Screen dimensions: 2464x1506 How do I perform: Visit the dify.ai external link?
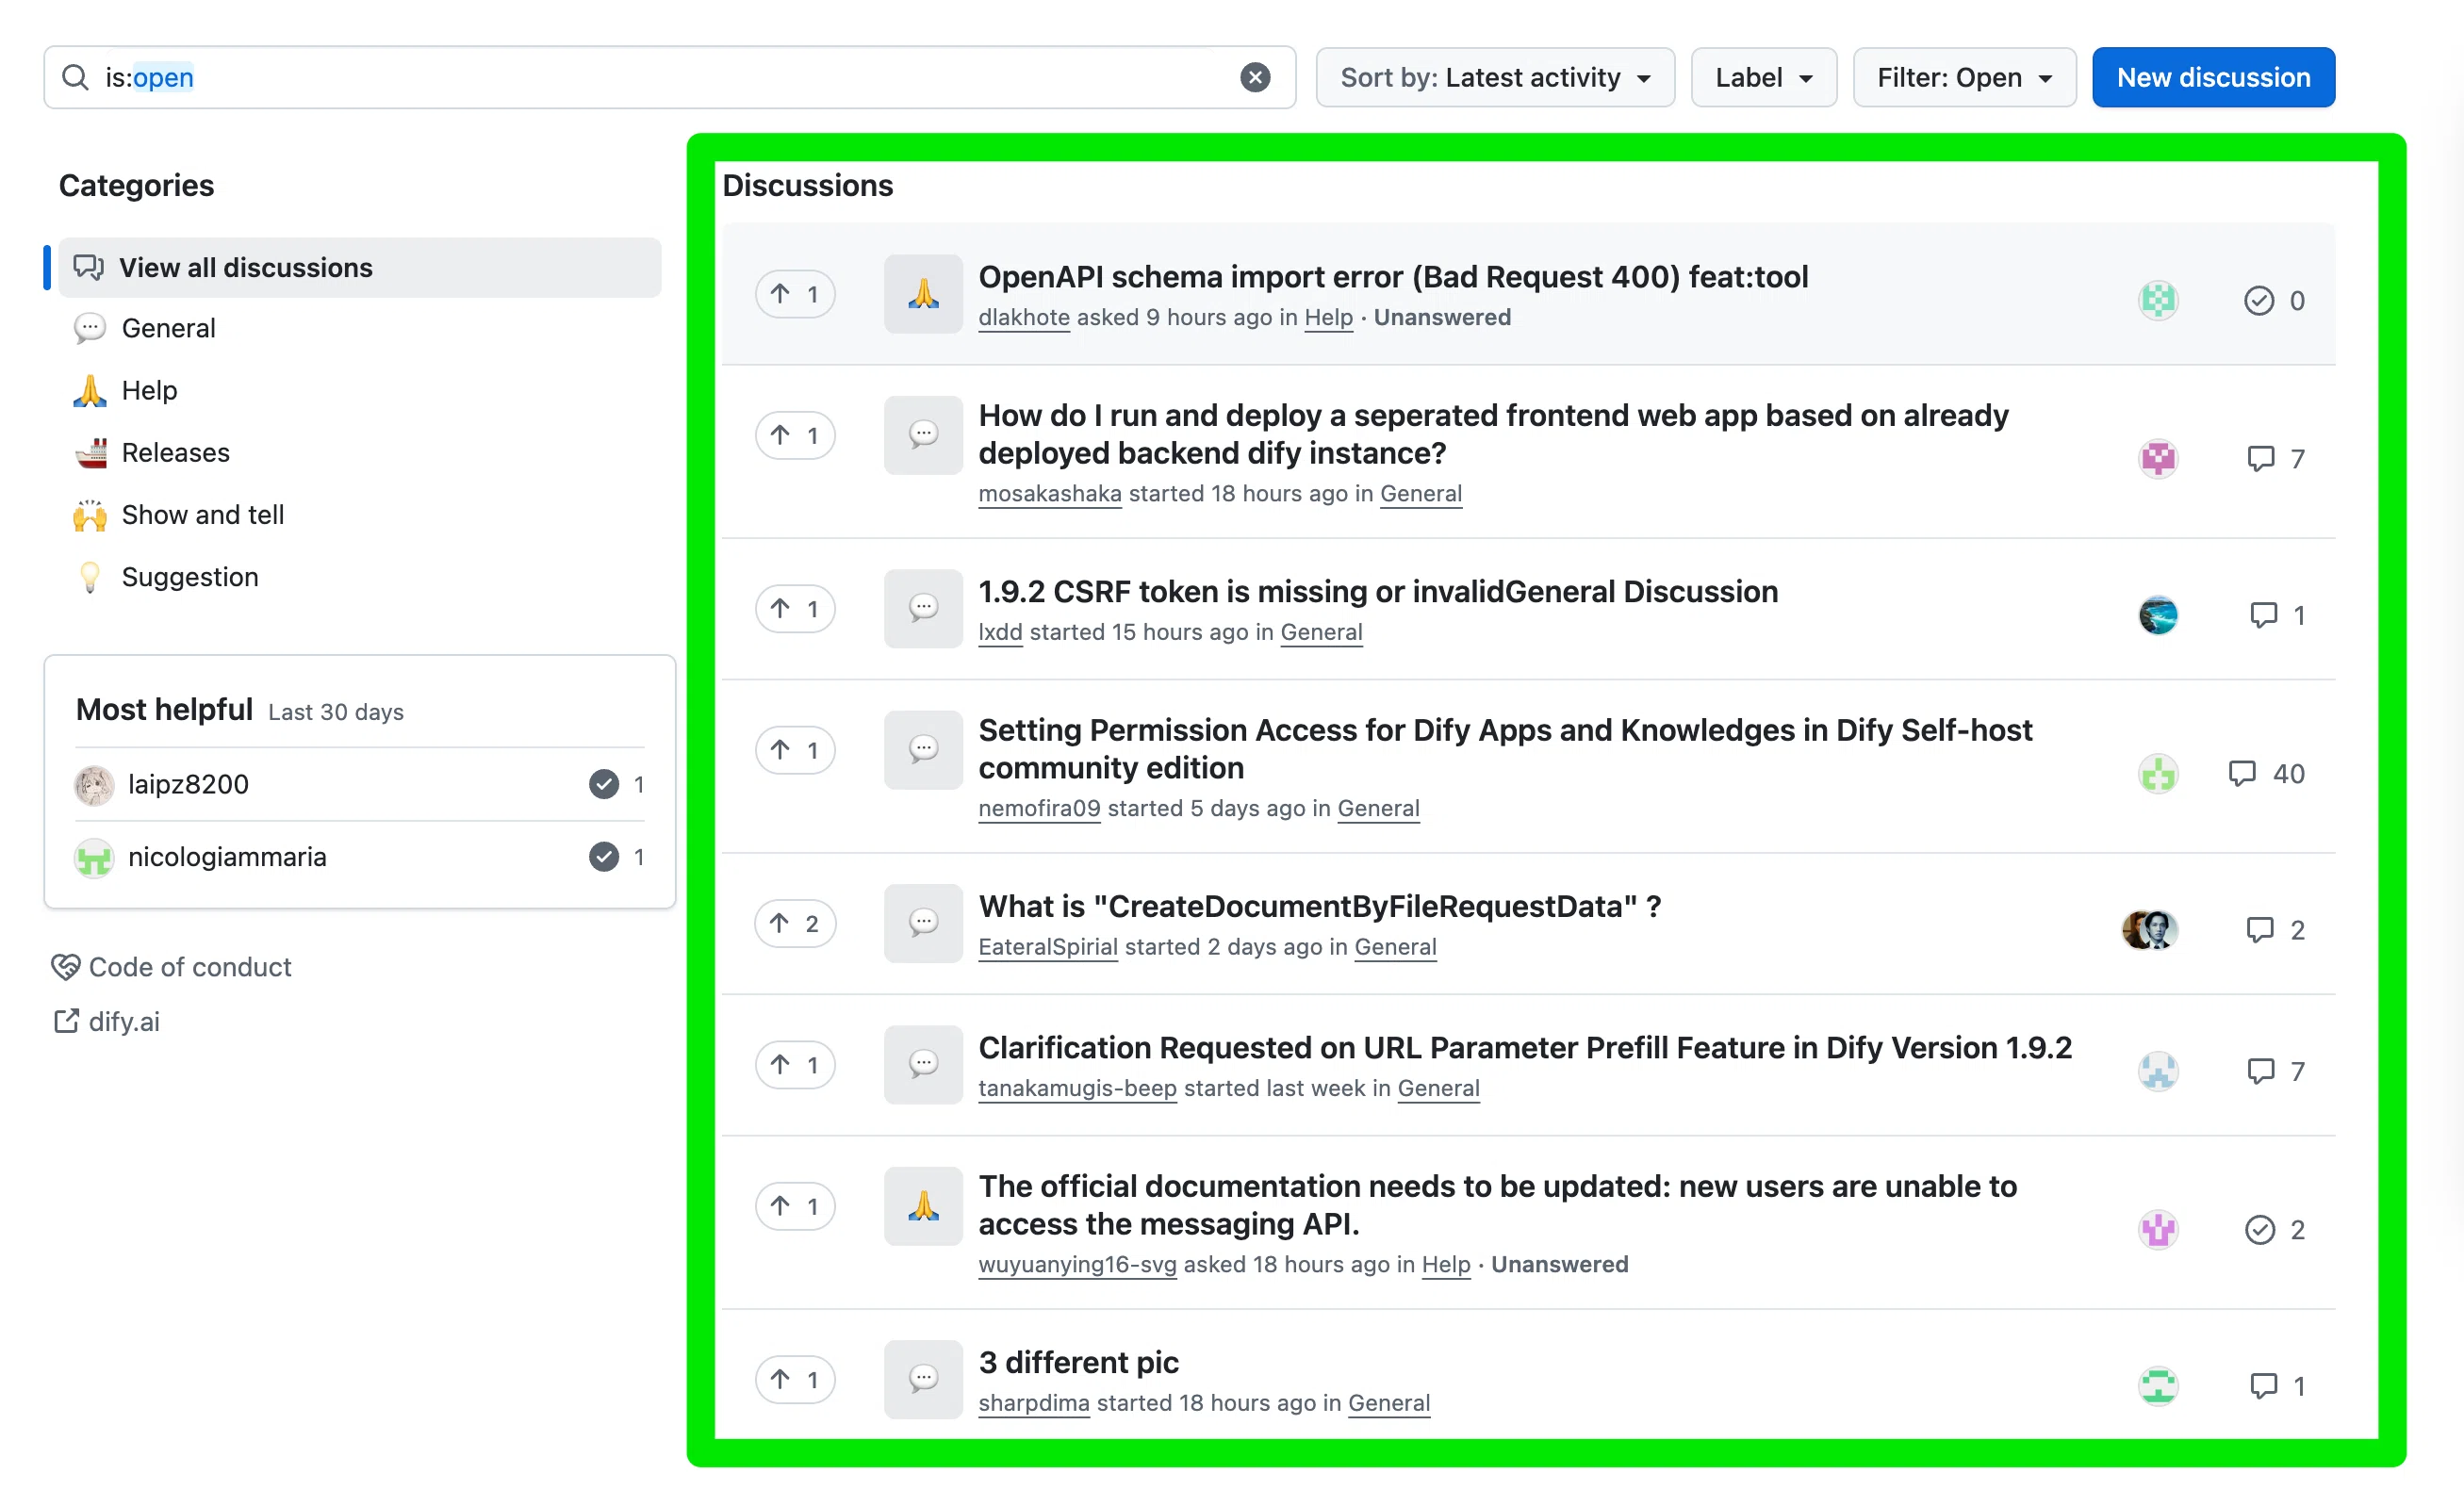[106, 1021]
